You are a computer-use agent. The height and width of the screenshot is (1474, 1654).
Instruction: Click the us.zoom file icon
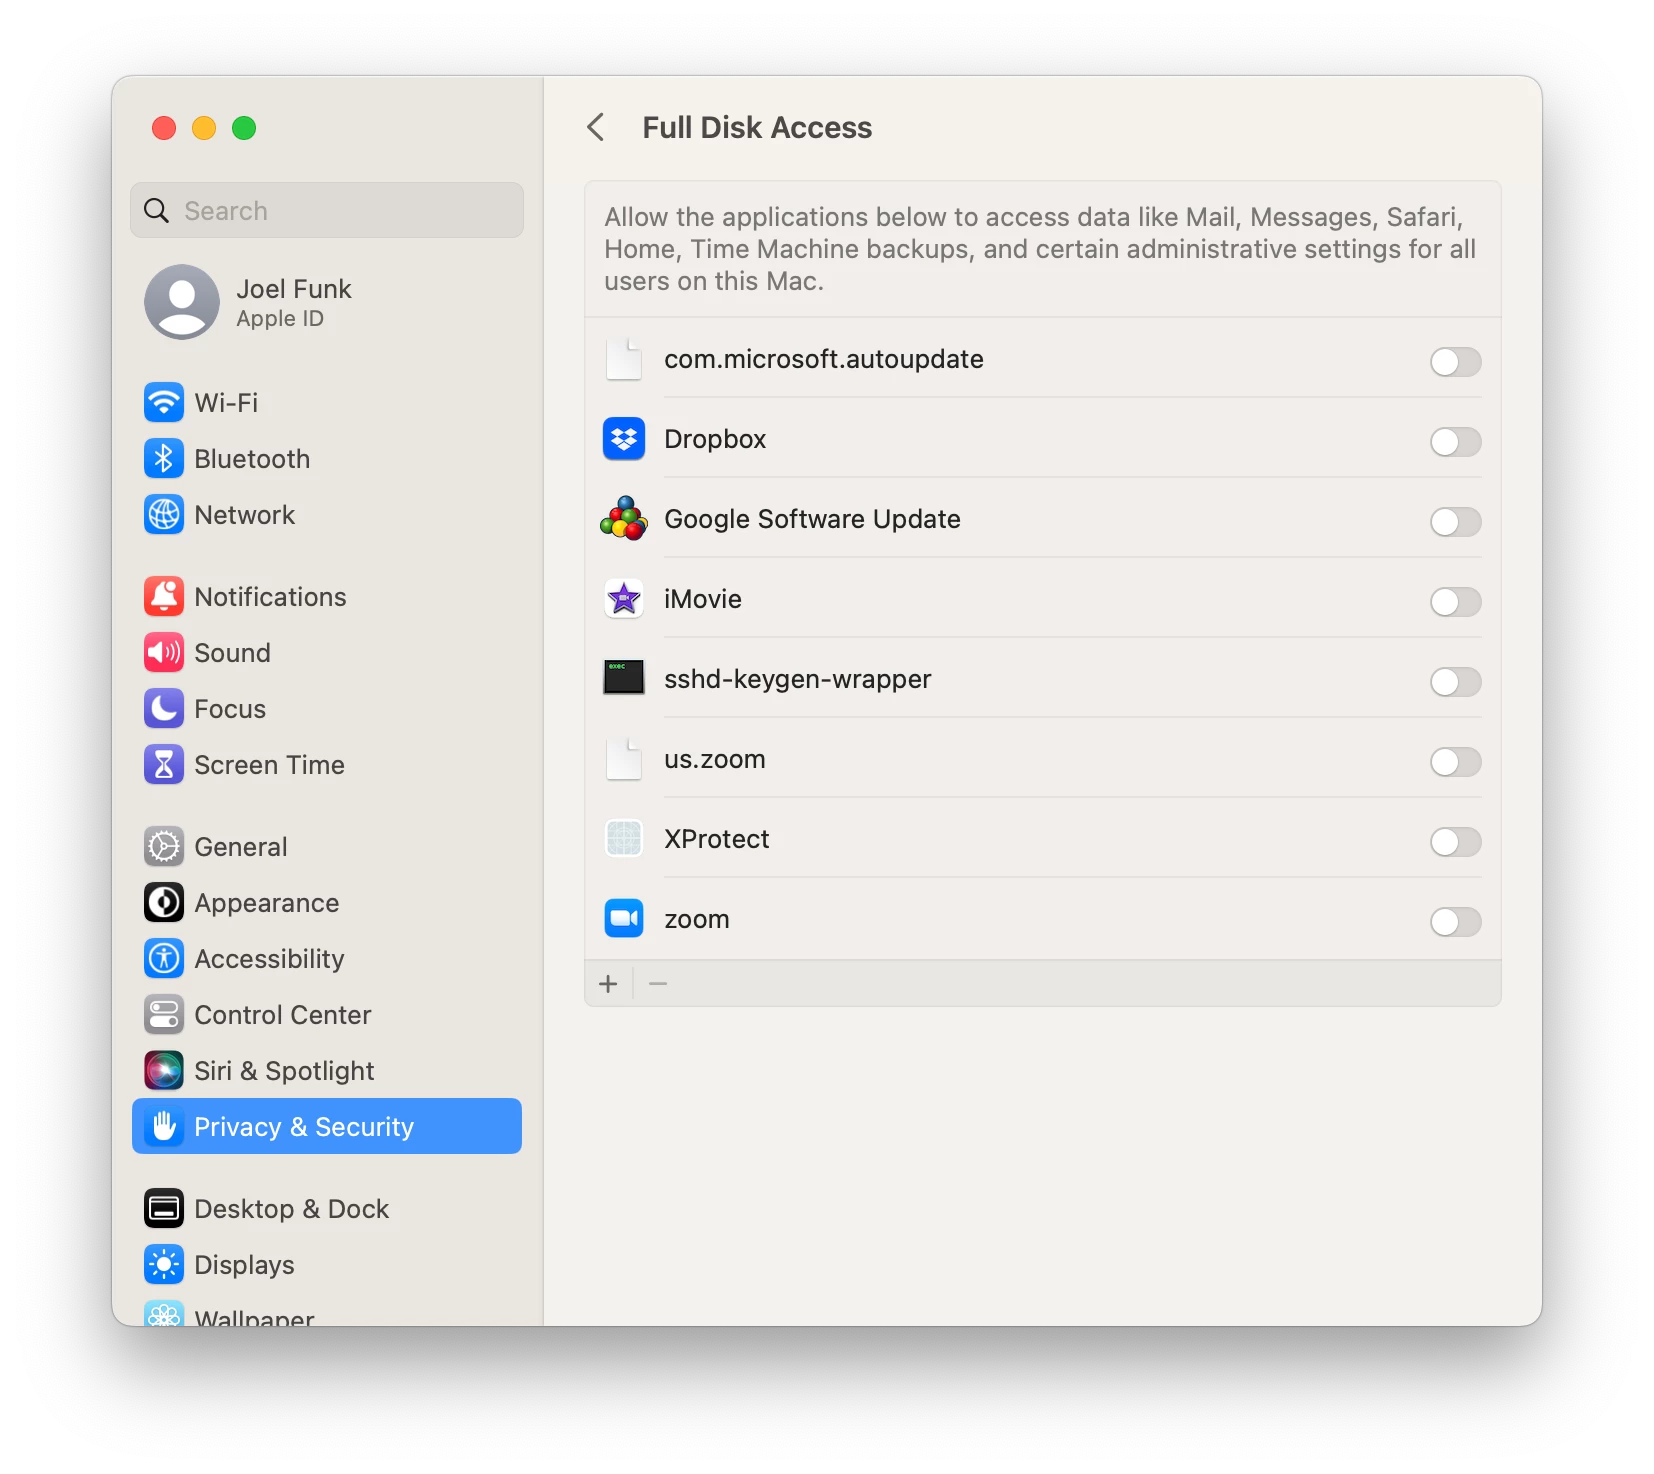[x=624, y=759]
